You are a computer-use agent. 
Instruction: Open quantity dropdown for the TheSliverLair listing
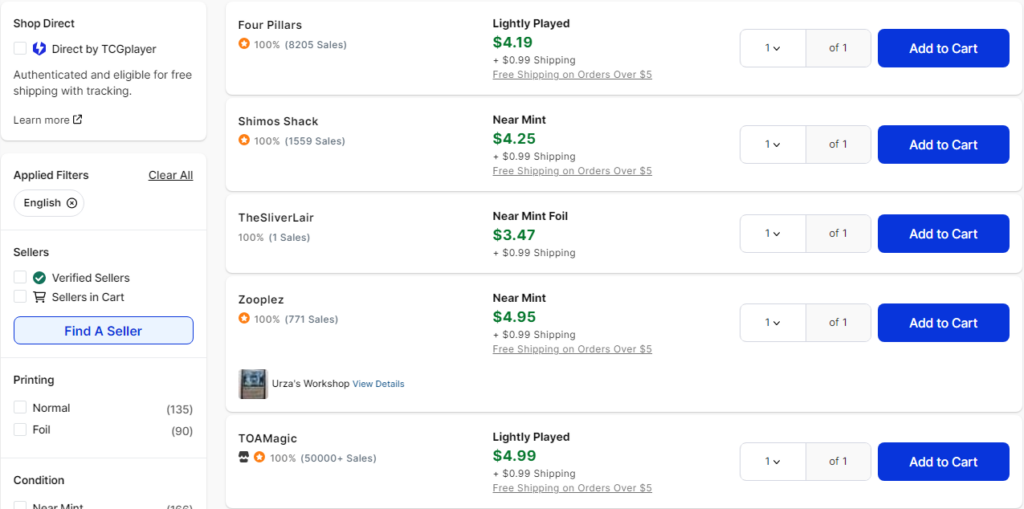coord(773,233)
